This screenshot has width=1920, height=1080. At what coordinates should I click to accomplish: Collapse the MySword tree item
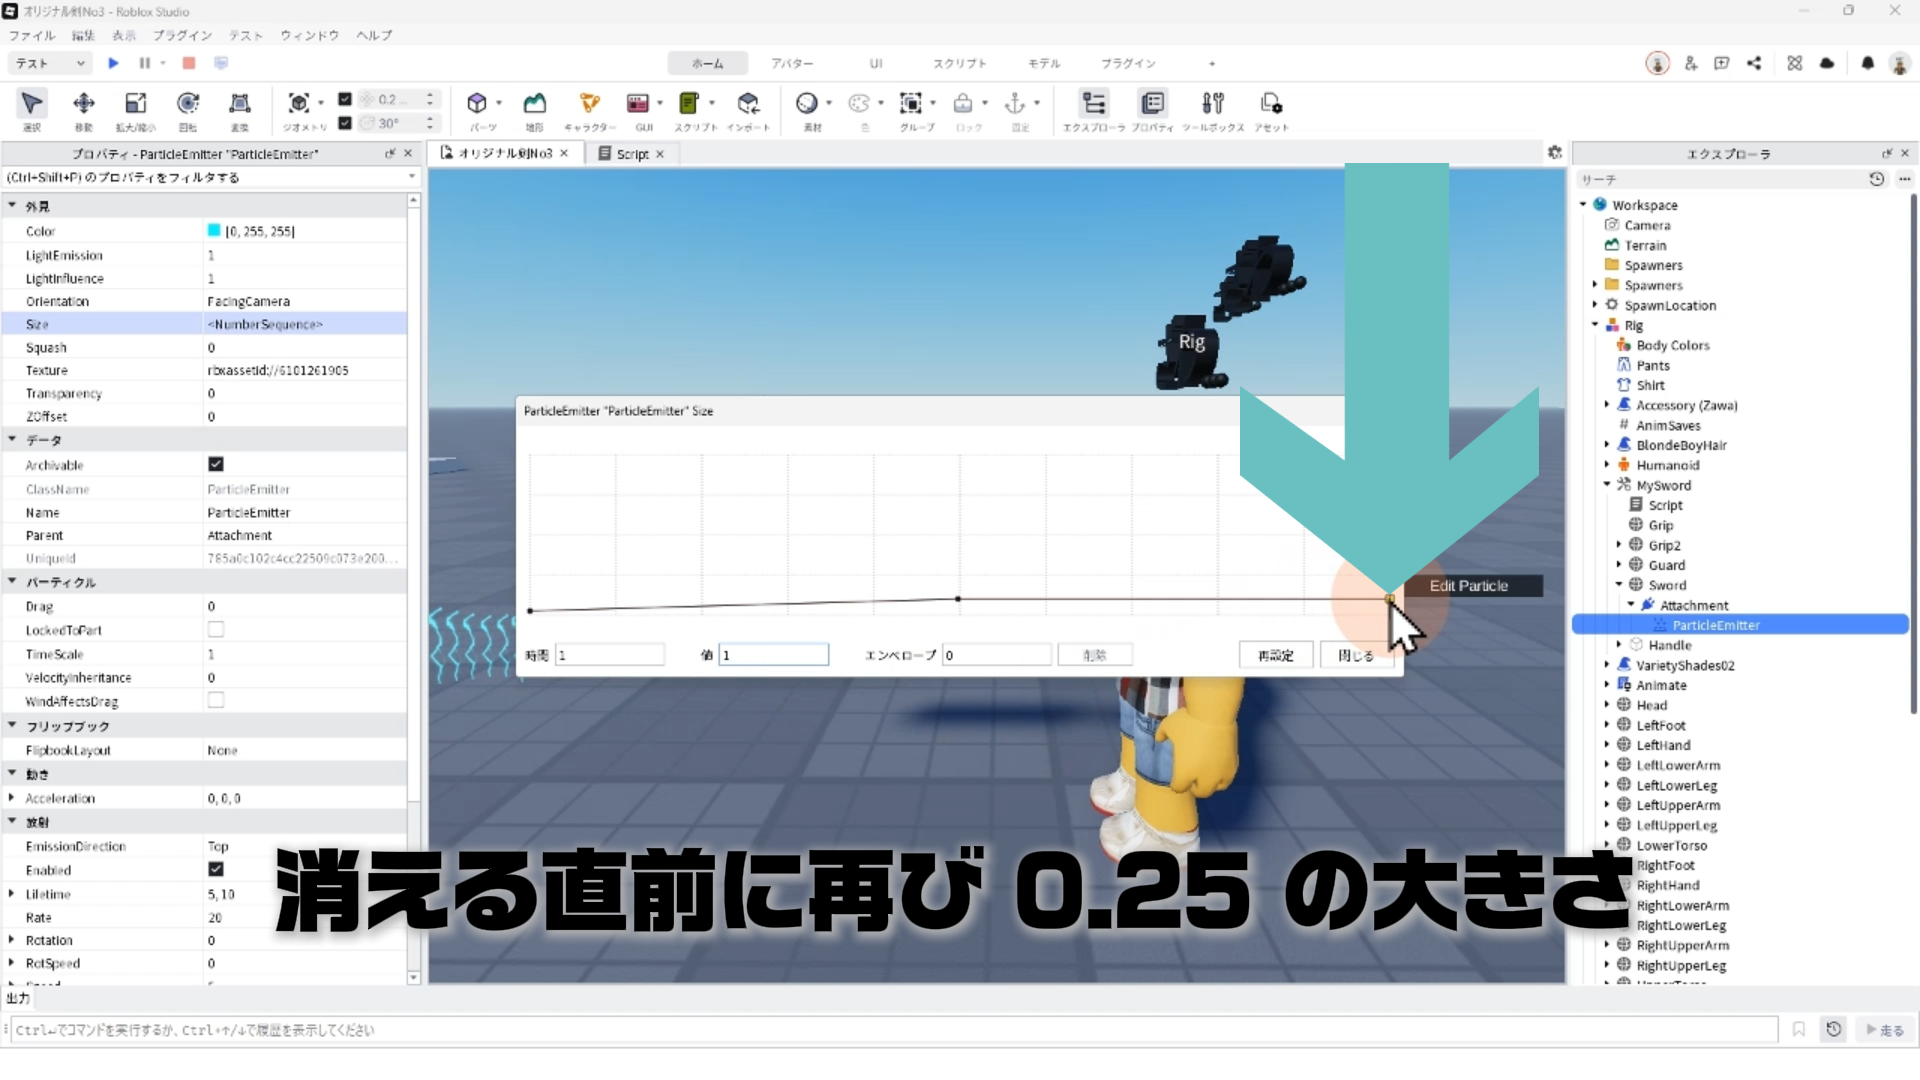pyautogui.click(x=1607, y=485)
